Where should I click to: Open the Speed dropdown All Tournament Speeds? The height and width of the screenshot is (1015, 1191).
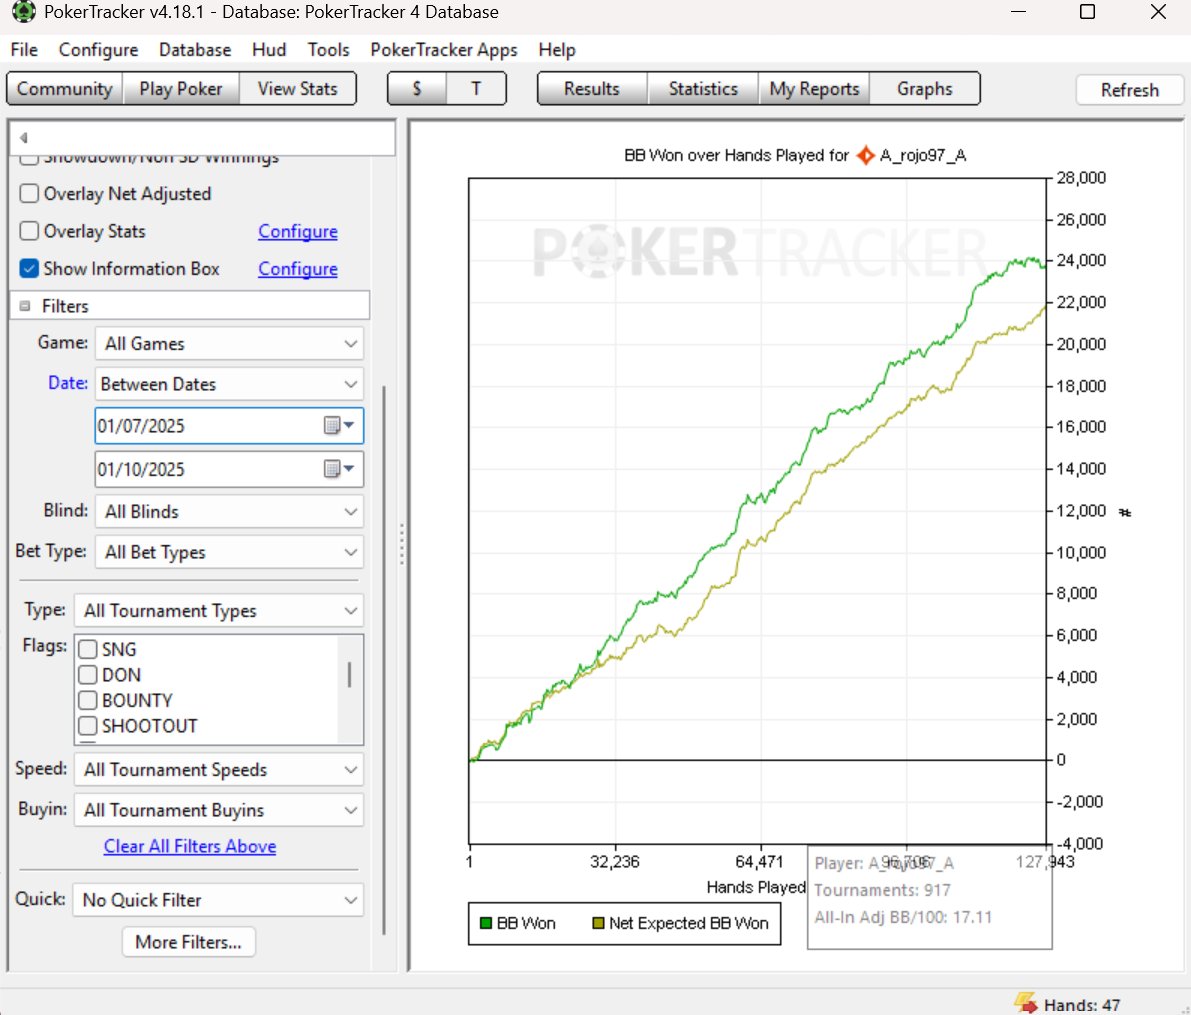coord(219,770)
